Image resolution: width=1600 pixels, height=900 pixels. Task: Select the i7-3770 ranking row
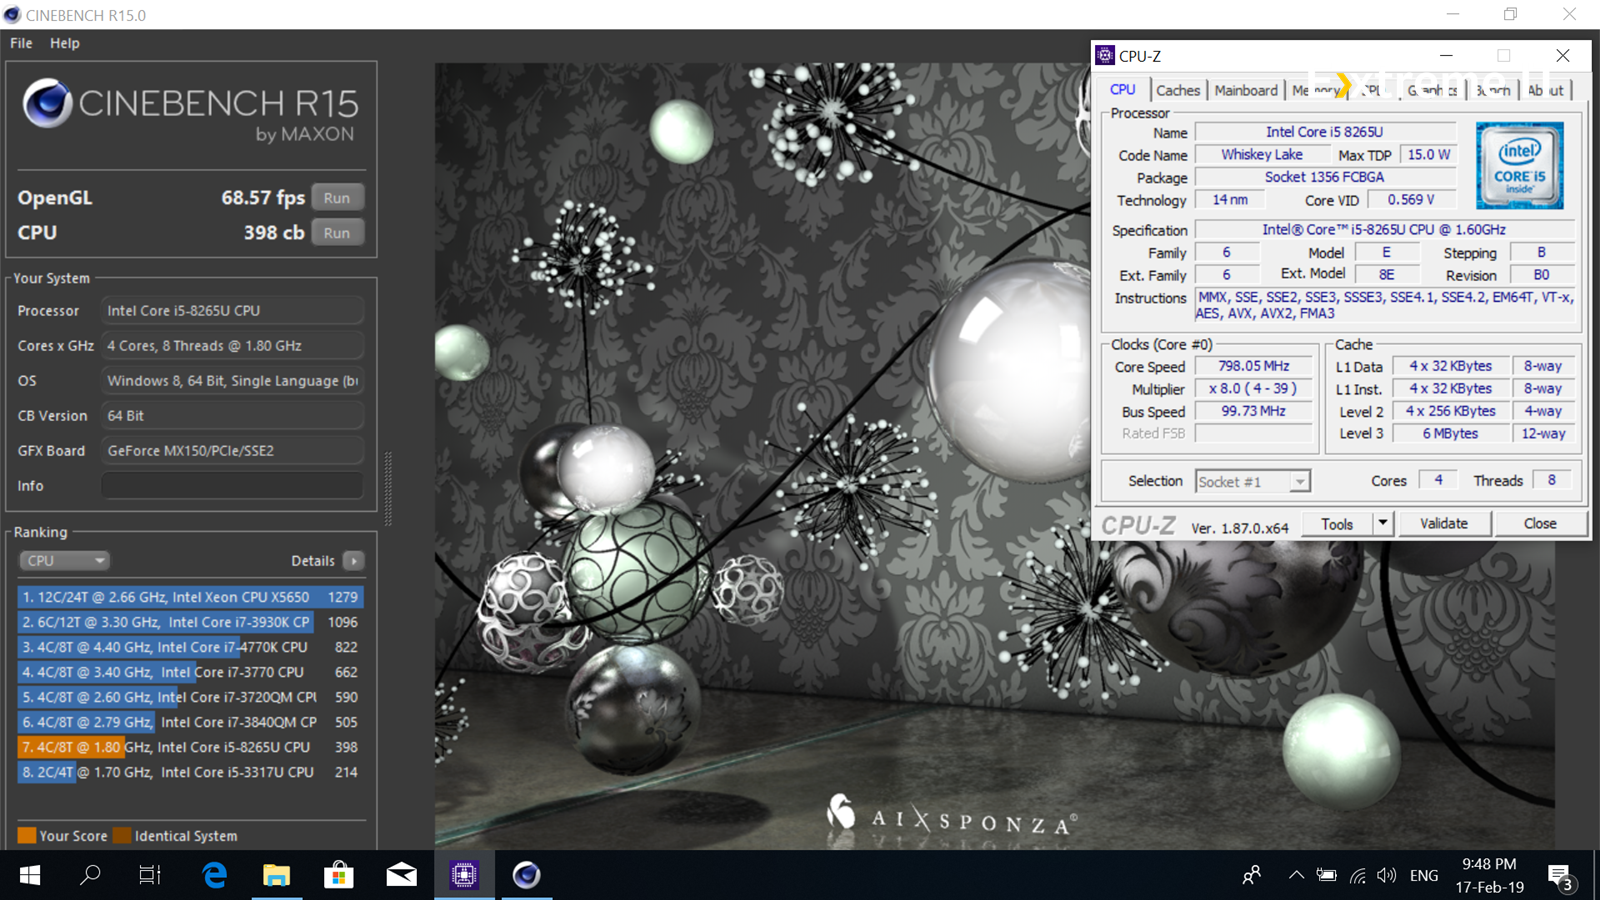pos(190,672)
